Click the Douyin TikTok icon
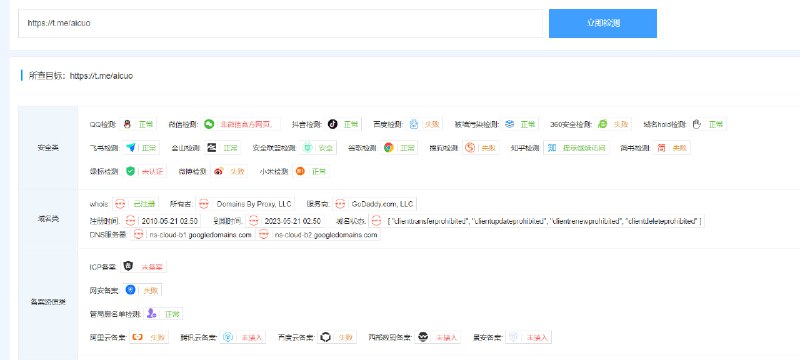Viewport: 800px width, 360px height. coord(332,124)
